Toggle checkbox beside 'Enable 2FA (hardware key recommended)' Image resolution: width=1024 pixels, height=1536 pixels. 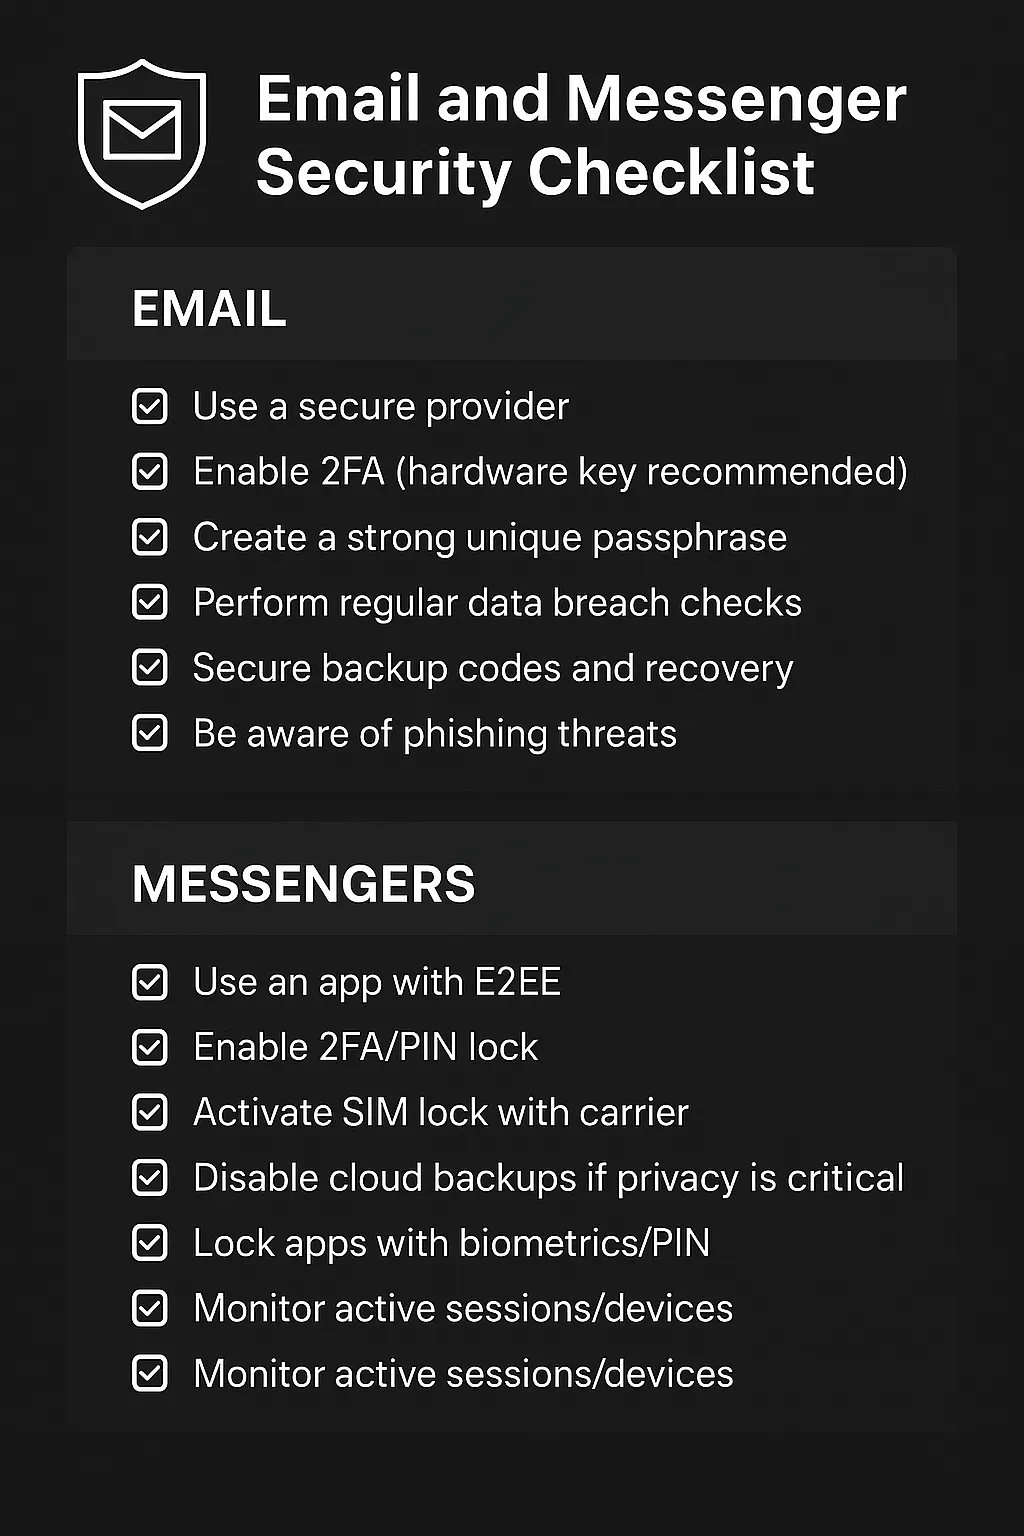150,472
